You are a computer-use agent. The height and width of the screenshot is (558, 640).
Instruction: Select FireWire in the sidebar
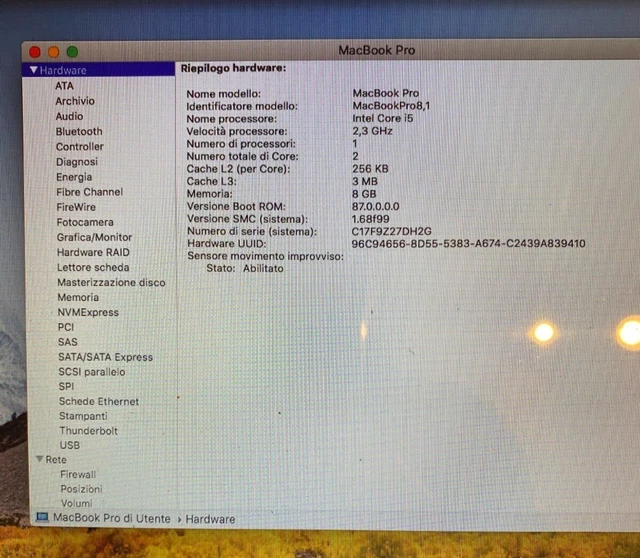[x=76, y=207]
